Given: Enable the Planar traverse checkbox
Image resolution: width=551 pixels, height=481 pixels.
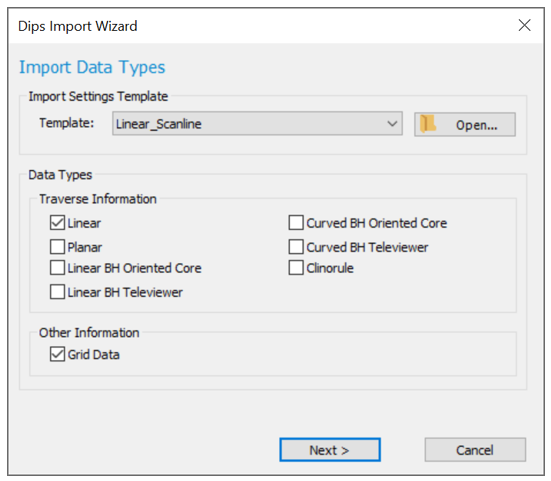Looking at the screenshot, I should pos(57,247).
